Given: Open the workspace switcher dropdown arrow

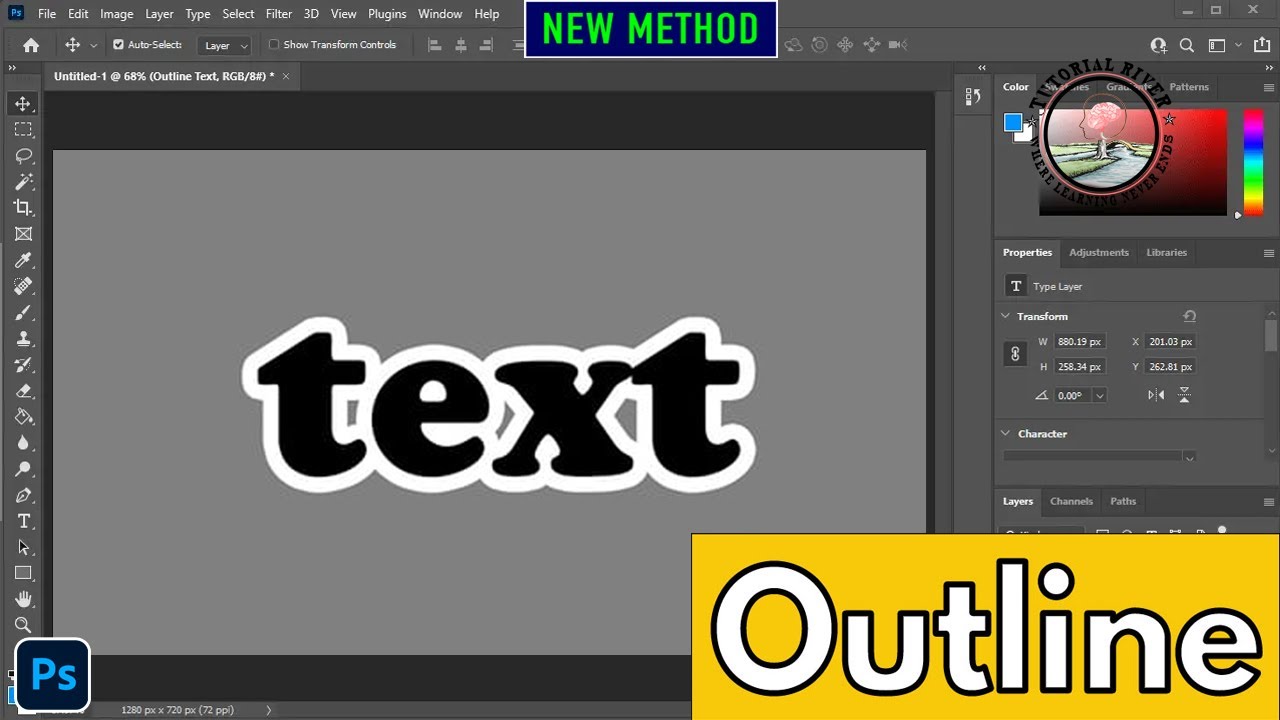Looking at the screenshot, I should [1238, 45].
